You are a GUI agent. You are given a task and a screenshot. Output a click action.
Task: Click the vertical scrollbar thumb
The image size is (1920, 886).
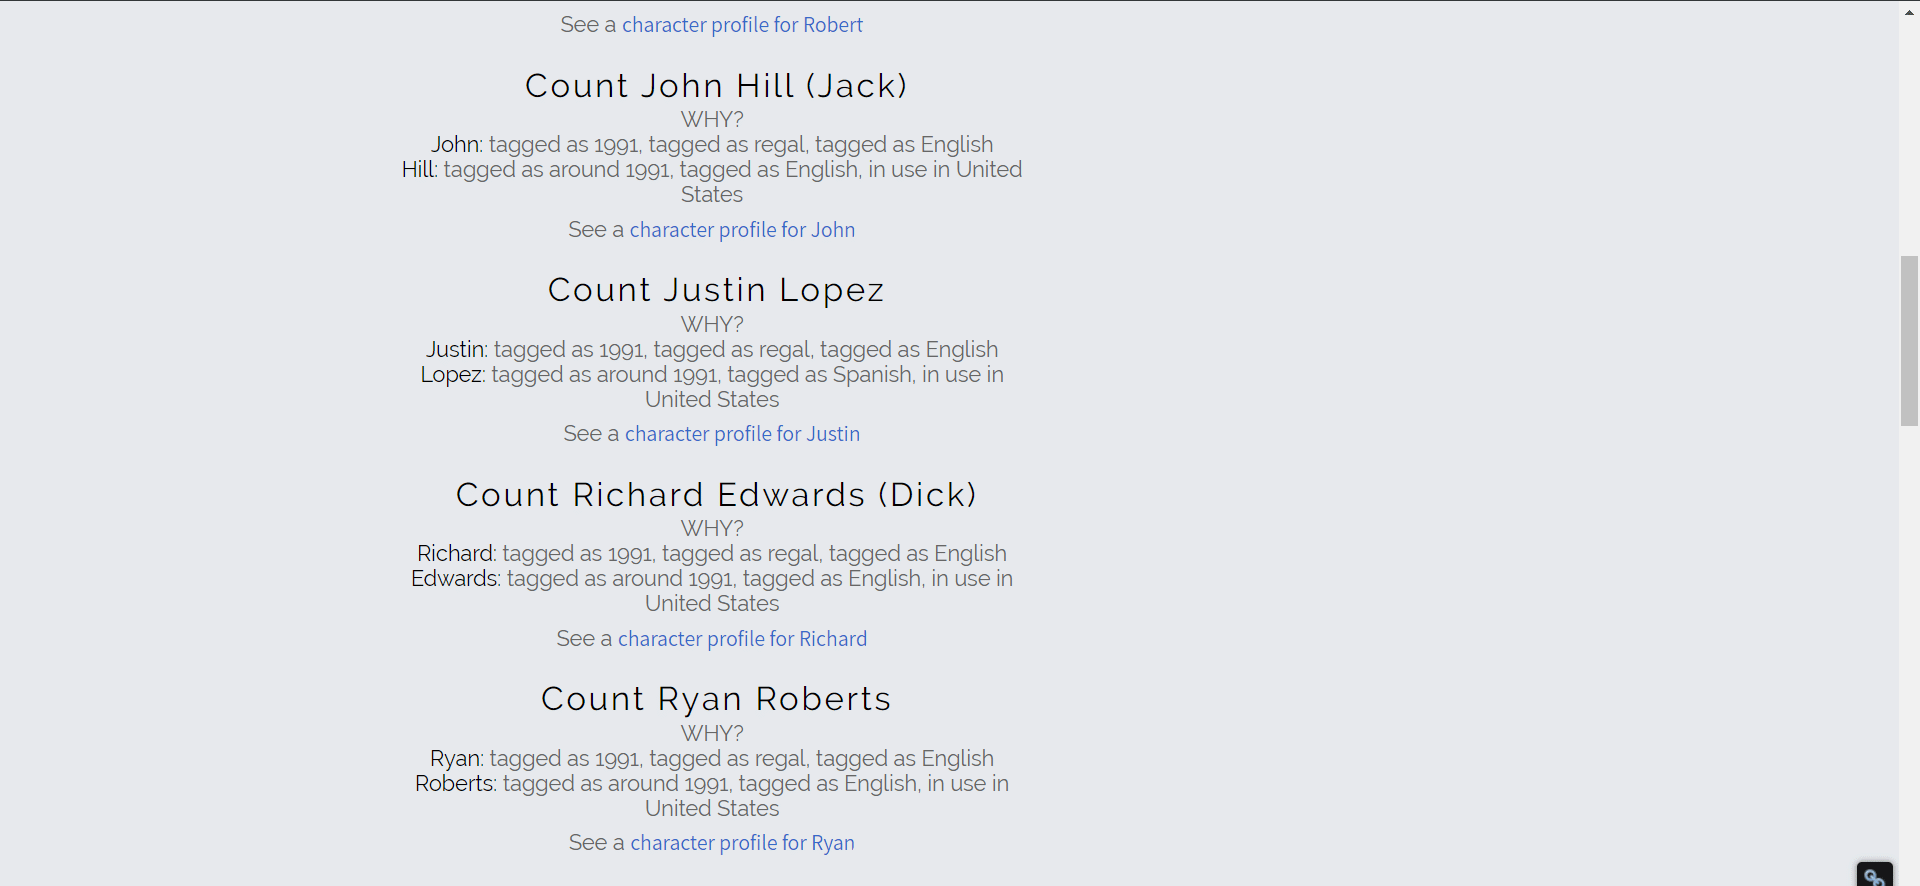[1909, 341]
